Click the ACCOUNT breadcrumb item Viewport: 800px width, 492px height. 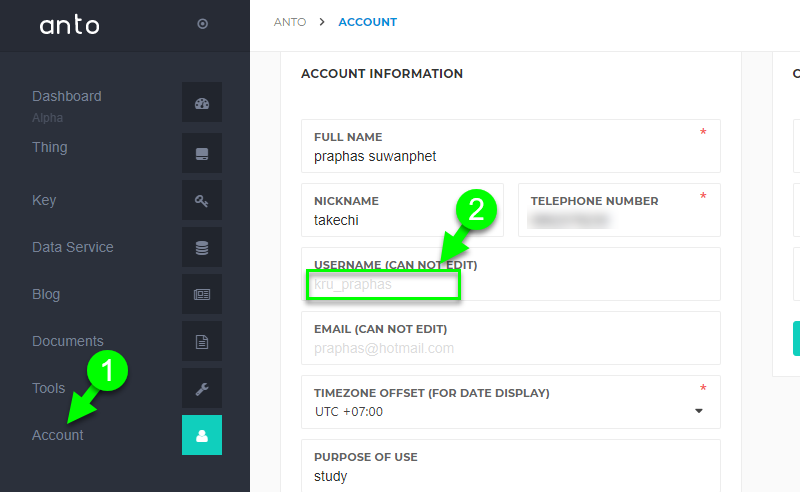pos(367,22)
